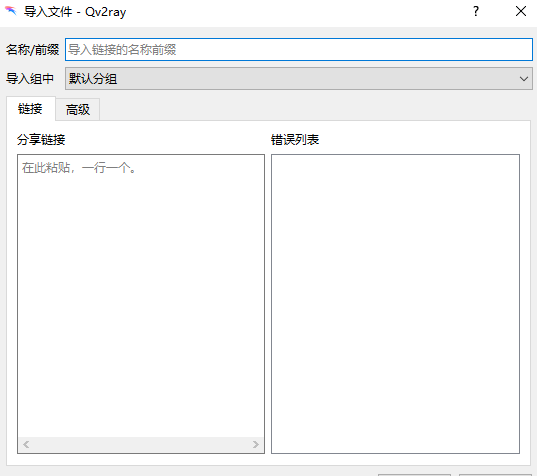Screen dimensions: 537x476
Task: Click the 错误列表 heading label
Action: (x=295, y=140)
